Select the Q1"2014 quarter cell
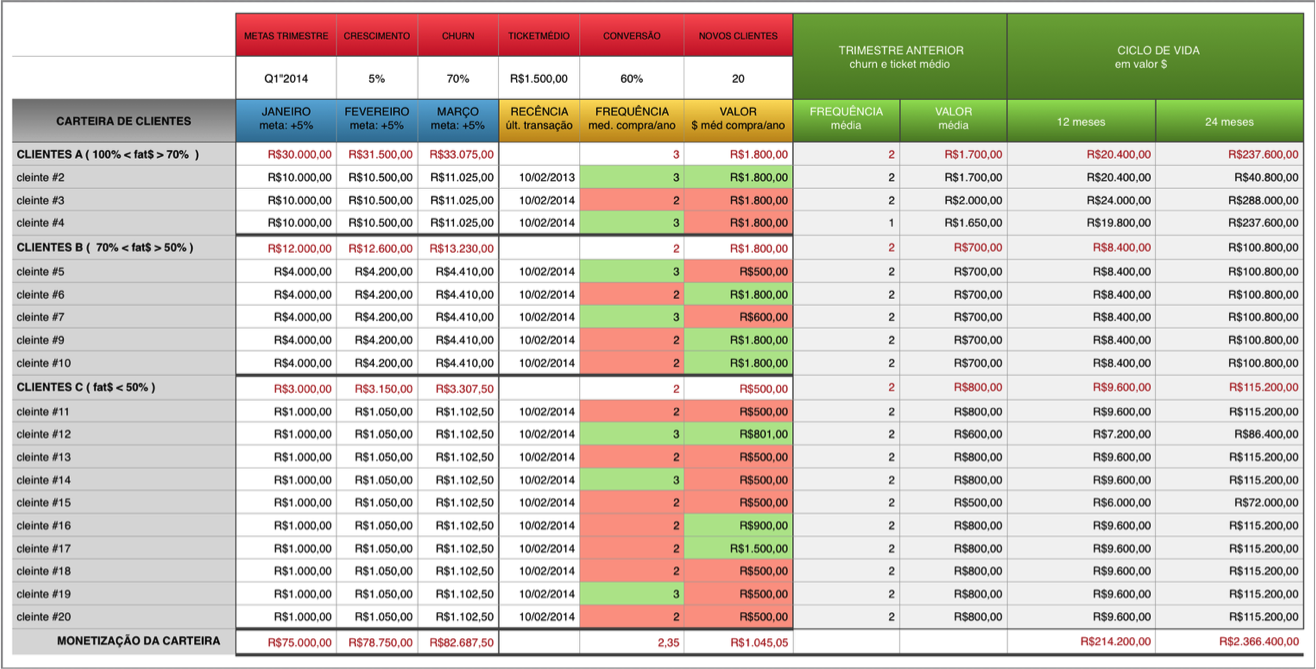Screen dimensions: 1316x669 click(x=286, y=78)
